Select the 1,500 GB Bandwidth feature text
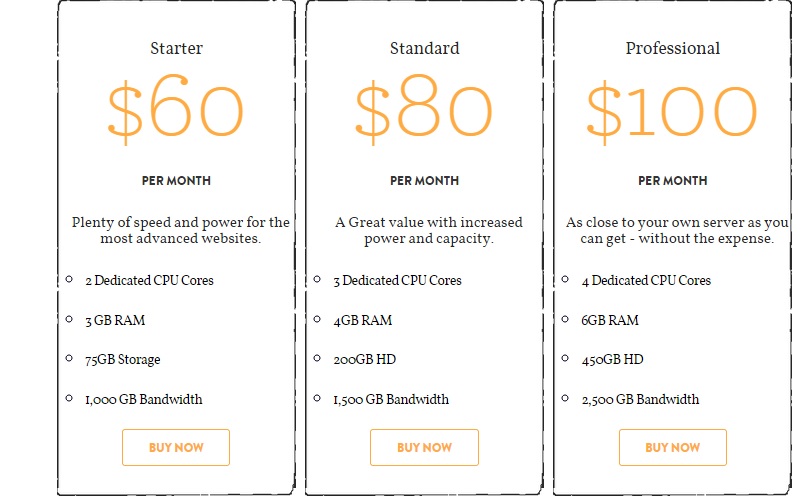Viewport: 807px width, 496px height. coord(391,400)
